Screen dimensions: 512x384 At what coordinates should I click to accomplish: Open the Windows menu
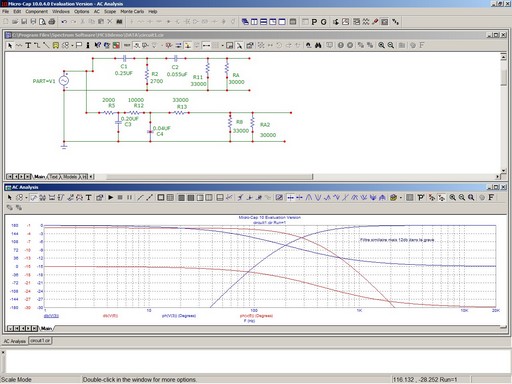pyautogui.click(x=61, y=11)
